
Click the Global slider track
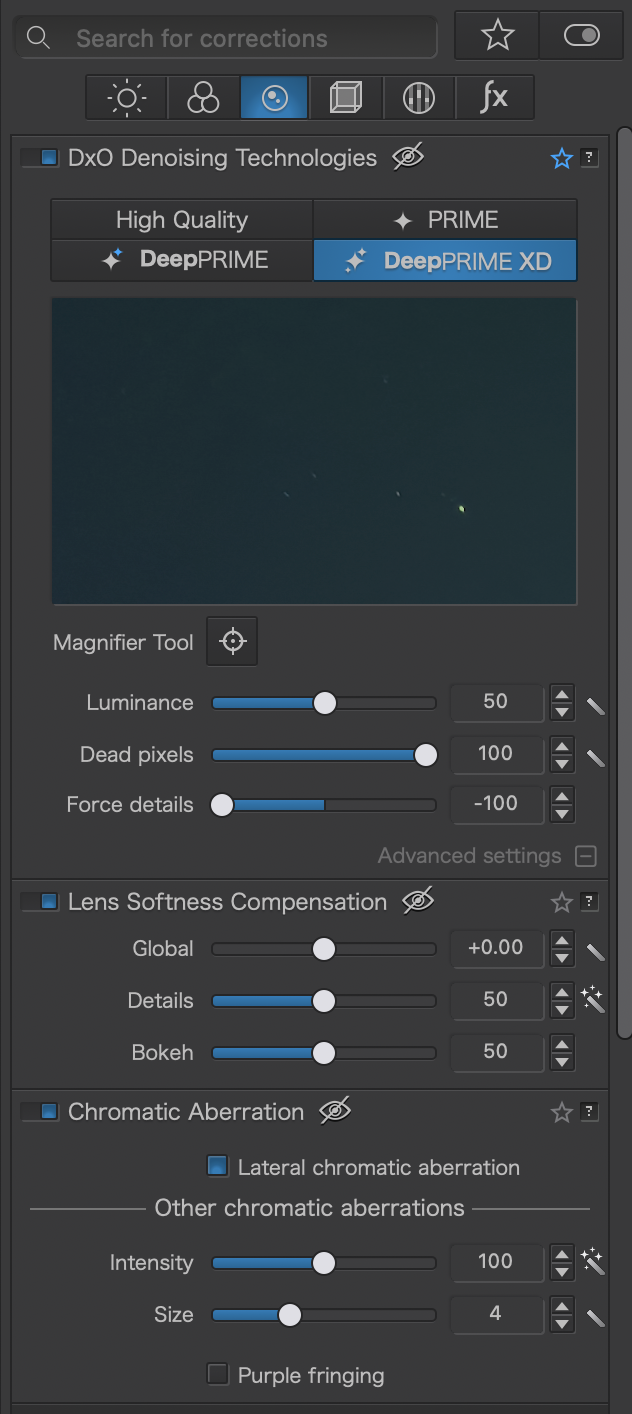tap(324, 949)
